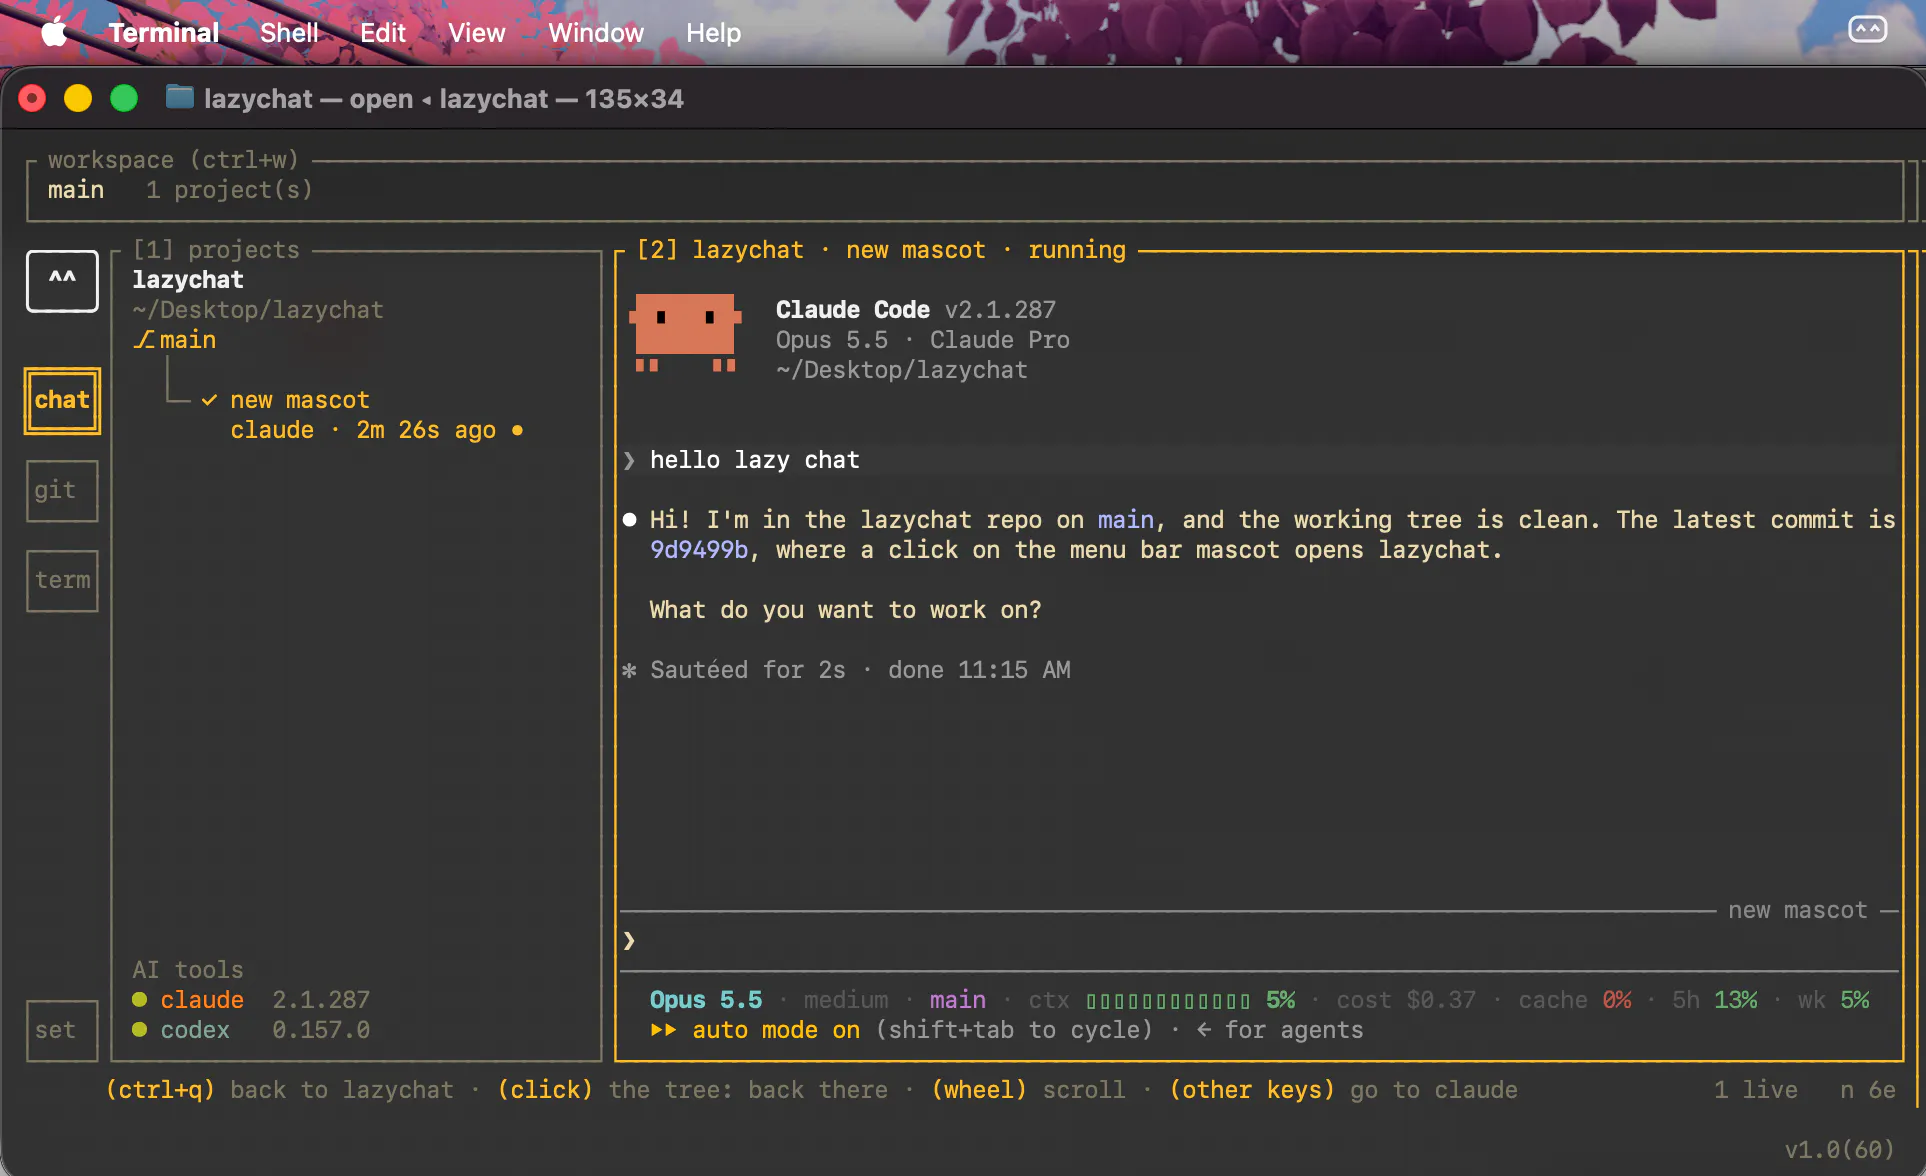1926x1176 pixels.
Task: Select the 'new mascot' session in tree
Action: [300, 400]
